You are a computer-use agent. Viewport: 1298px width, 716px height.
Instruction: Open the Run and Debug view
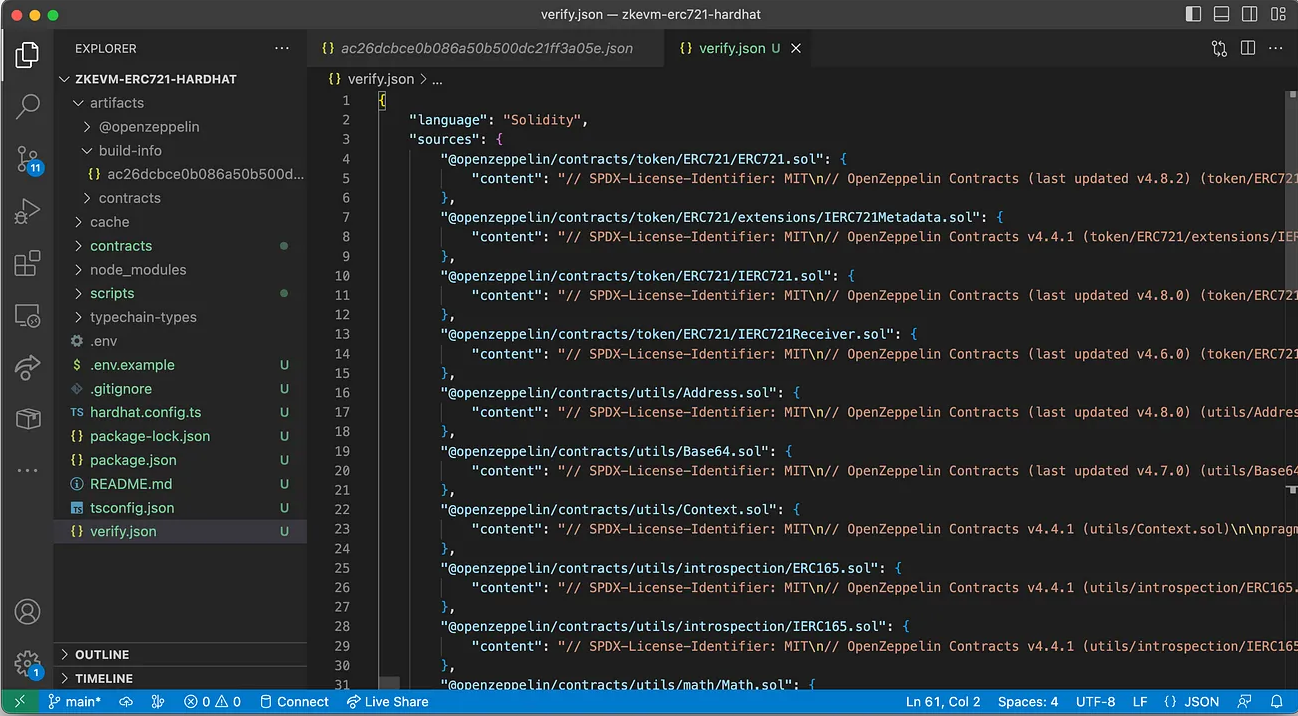pos(28,212)
